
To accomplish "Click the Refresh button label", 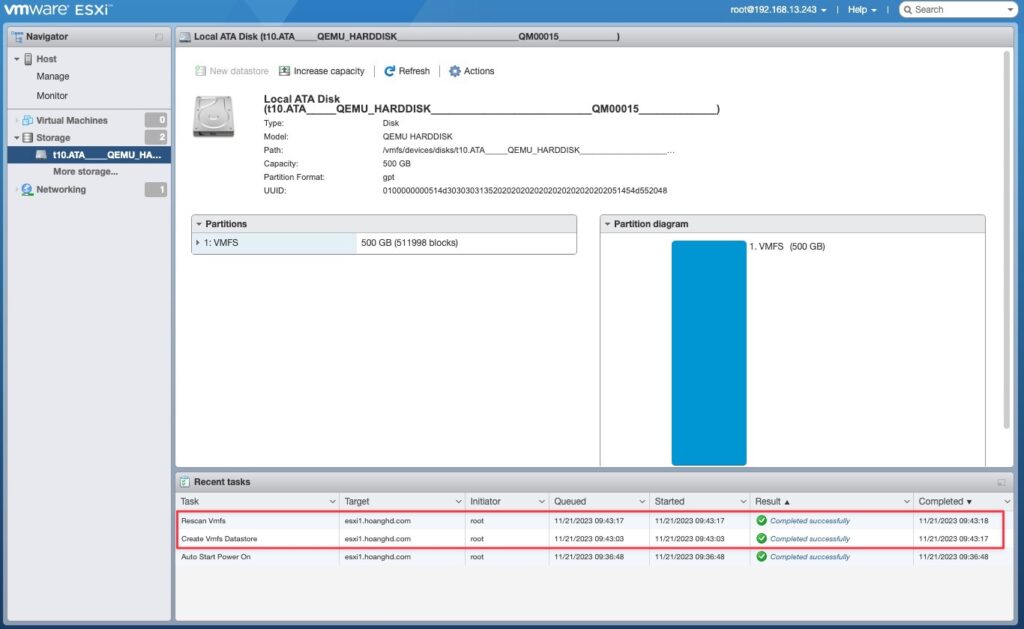I will click(414, 71).
